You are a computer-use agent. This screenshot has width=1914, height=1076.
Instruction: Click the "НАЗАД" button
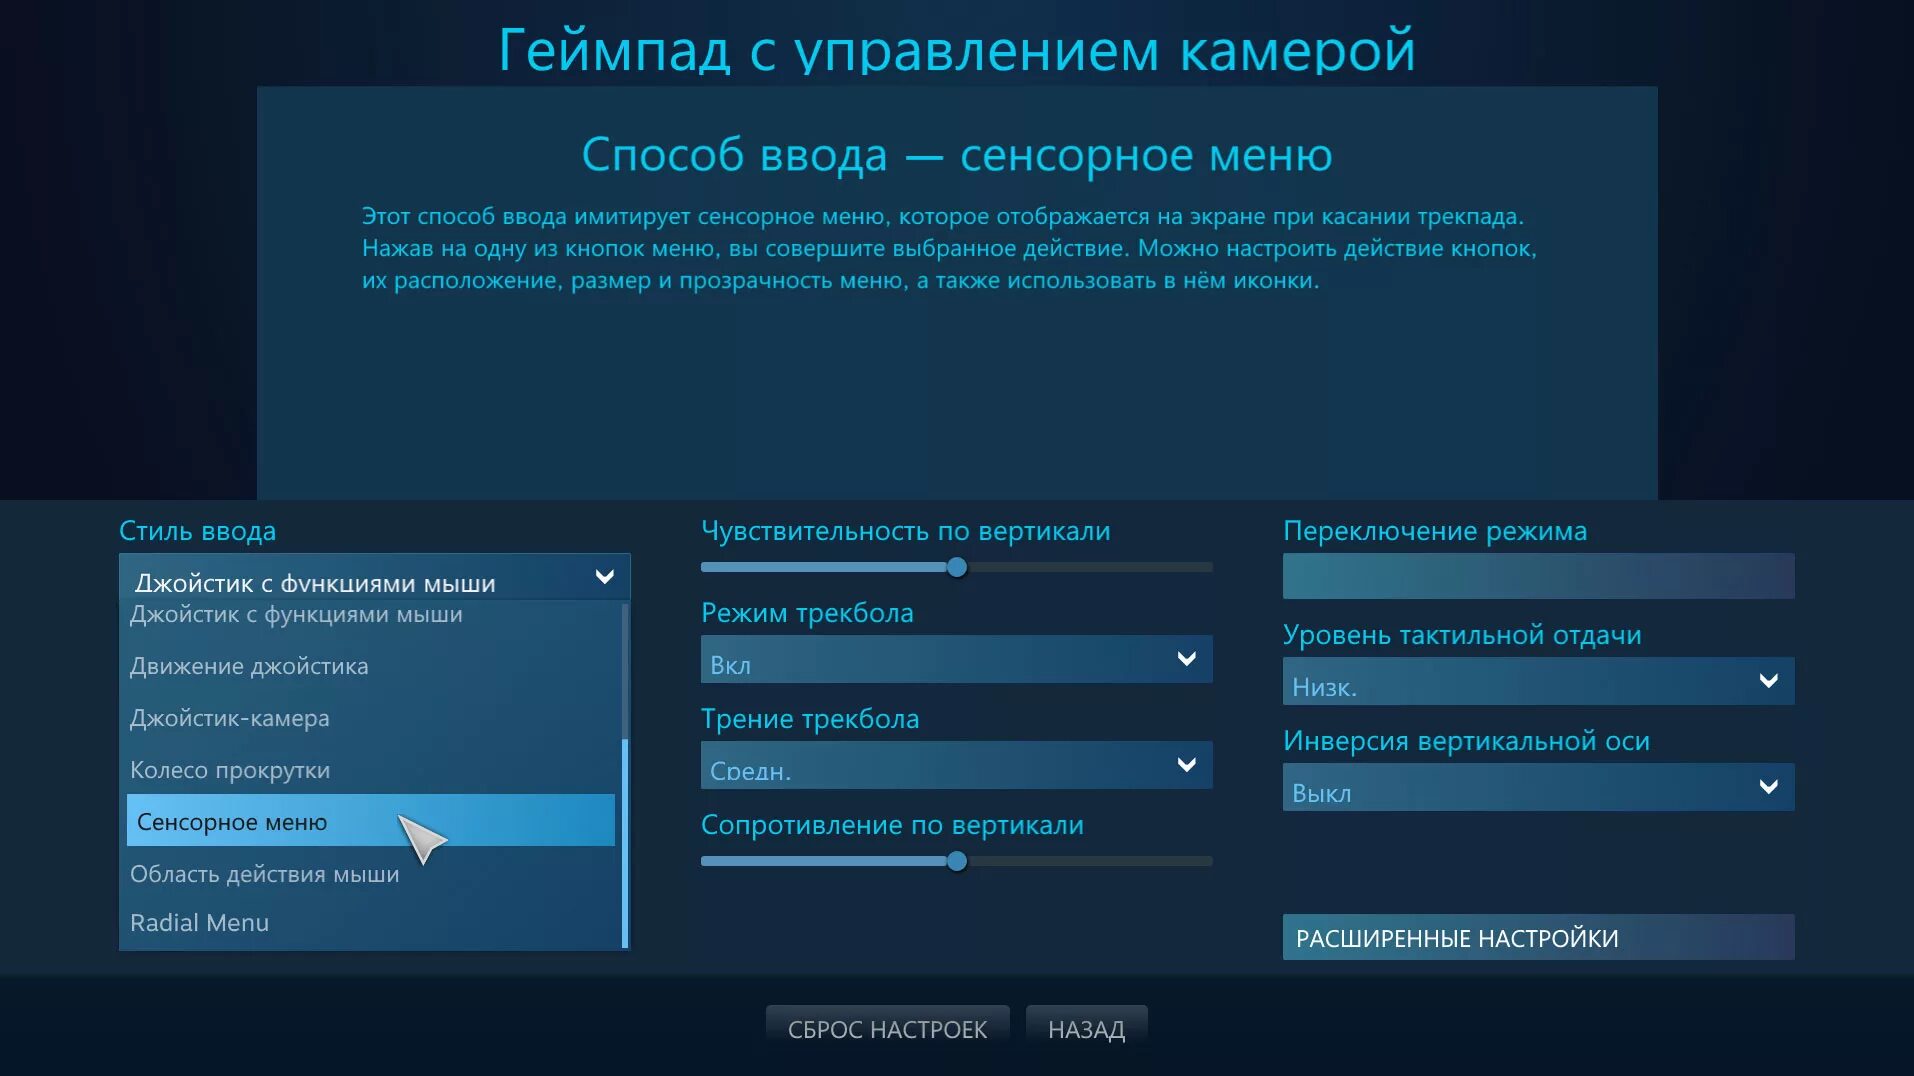click(x=1086, y=1026)
